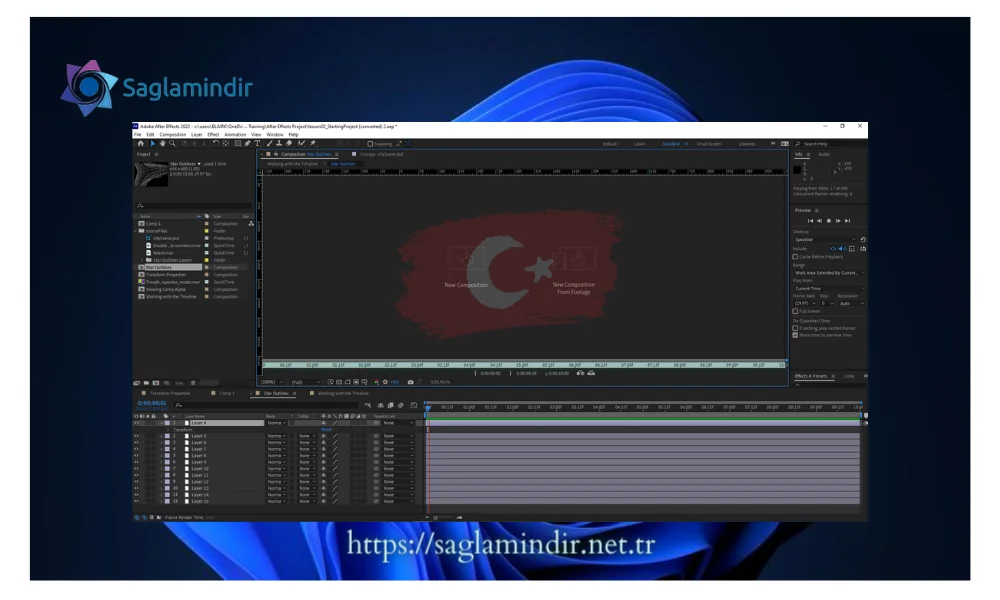Select the Type text tool
Viewport: 1000px width, 600px height.
coord(257,143)
